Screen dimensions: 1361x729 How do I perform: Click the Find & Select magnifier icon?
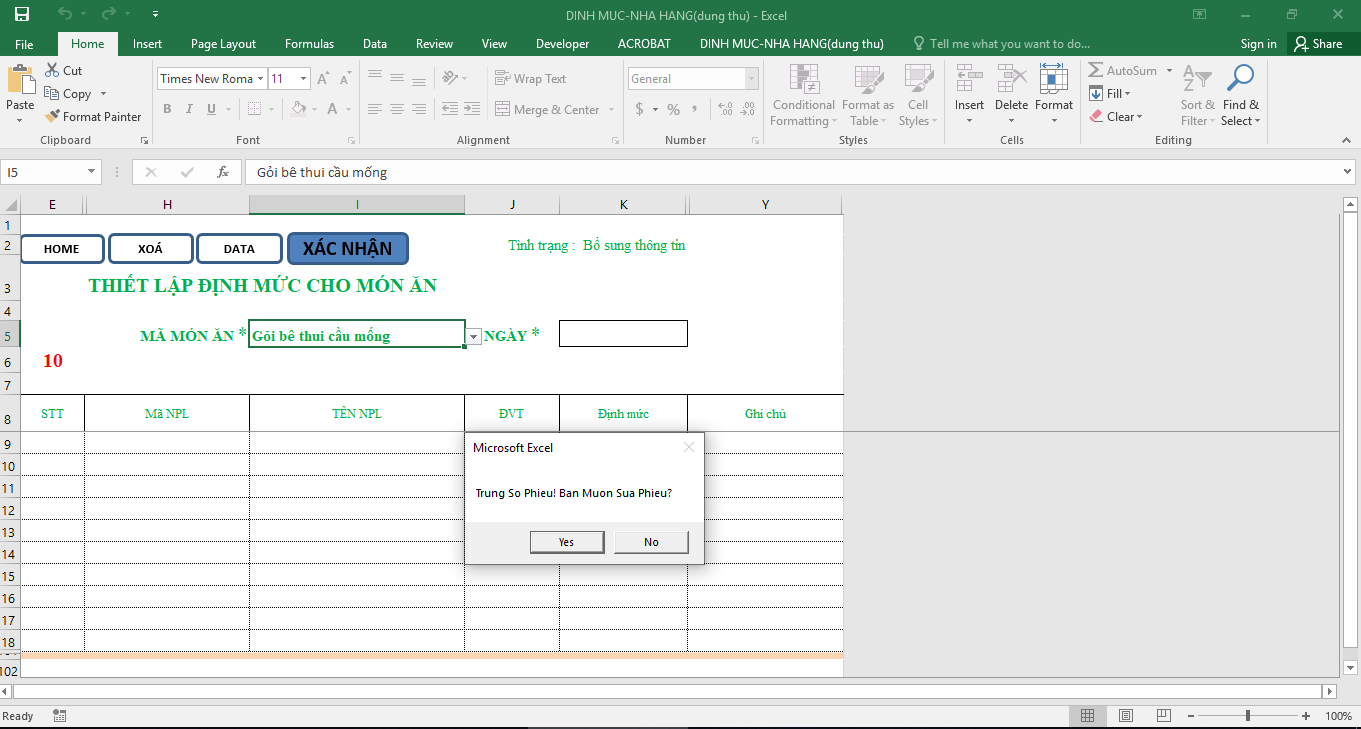(x=1240, y=80)
